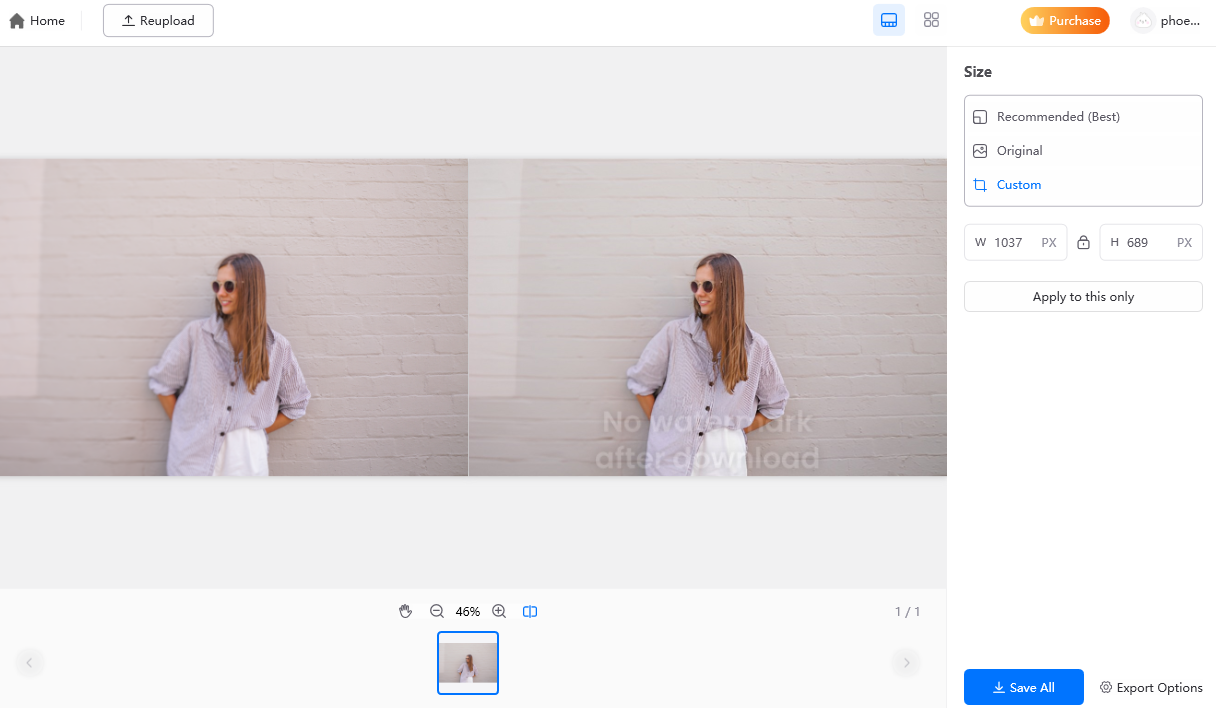1216x708 pixels.
Task: Click the width input field
Action: click(x=1015, y=242)
